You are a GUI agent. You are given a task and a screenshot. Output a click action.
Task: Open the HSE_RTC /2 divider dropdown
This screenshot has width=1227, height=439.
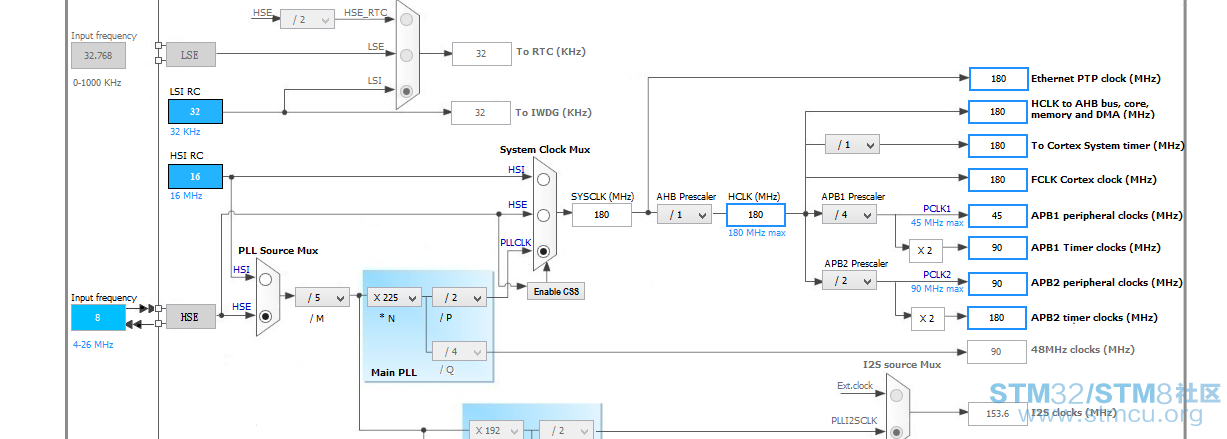(x=306, y=18)
